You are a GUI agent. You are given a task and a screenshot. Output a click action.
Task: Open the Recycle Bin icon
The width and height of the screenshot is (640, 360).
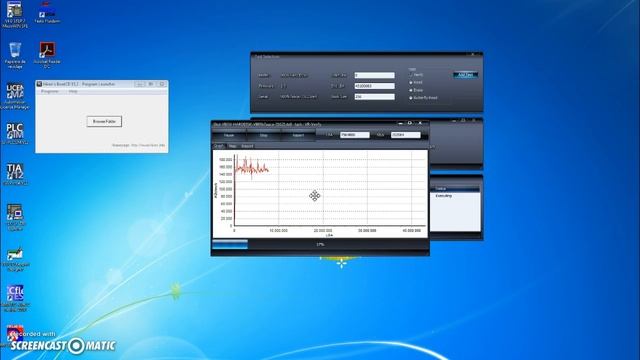[x=15, y=55]
